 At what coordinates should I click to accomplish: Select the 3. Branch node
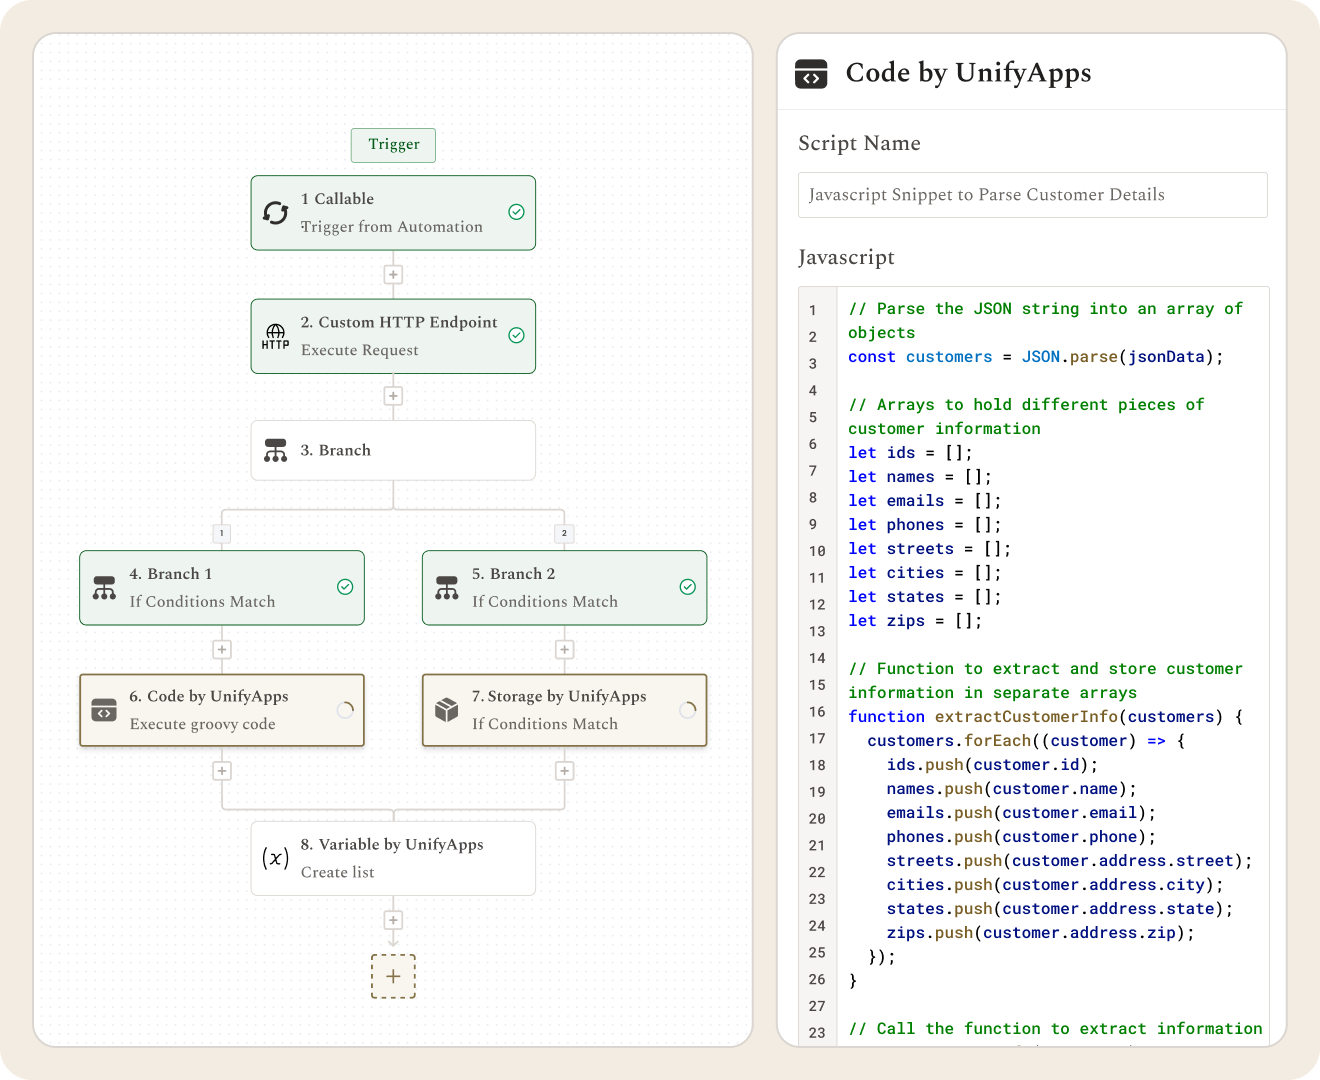click(x=394, y=451)
